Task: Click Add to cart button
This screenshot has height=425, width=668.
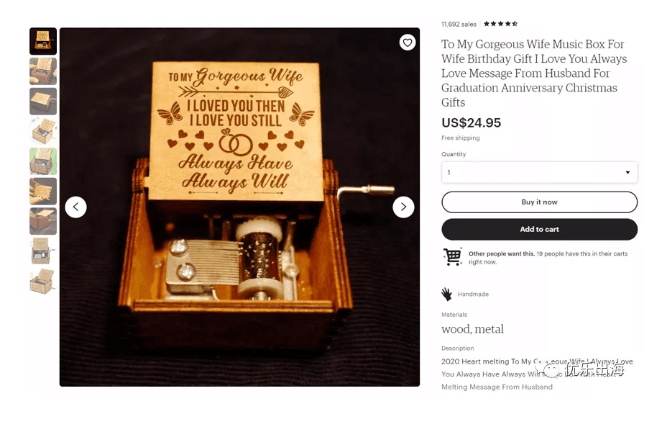Action: point(539,229)
